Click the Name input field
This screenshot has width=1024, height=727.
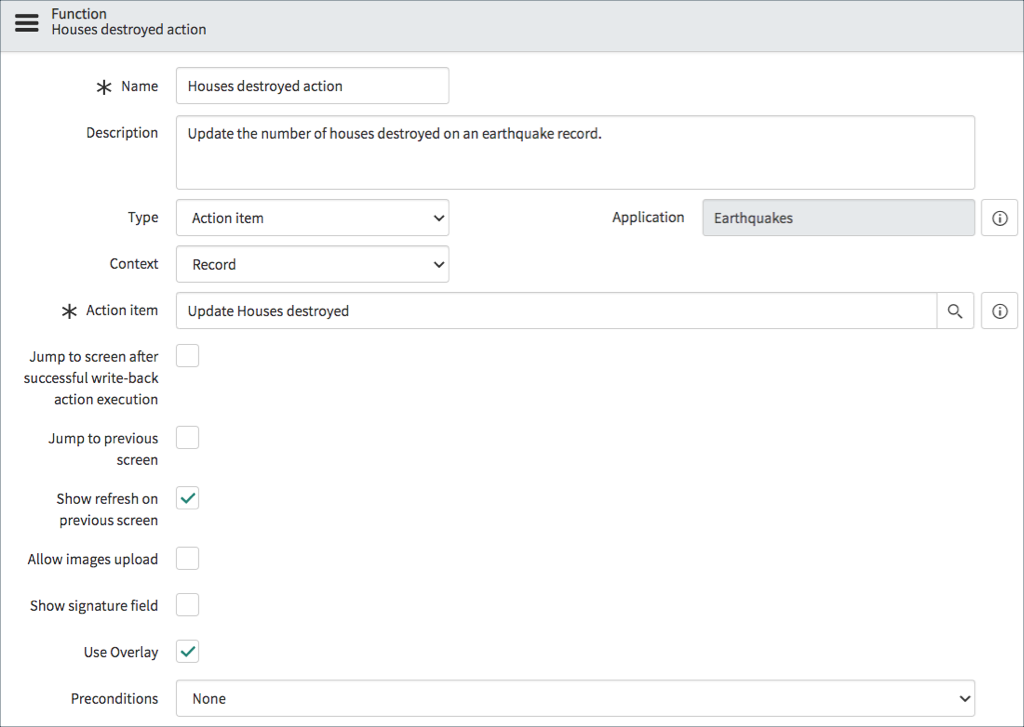pyautogui.click(x=312, y=86)
